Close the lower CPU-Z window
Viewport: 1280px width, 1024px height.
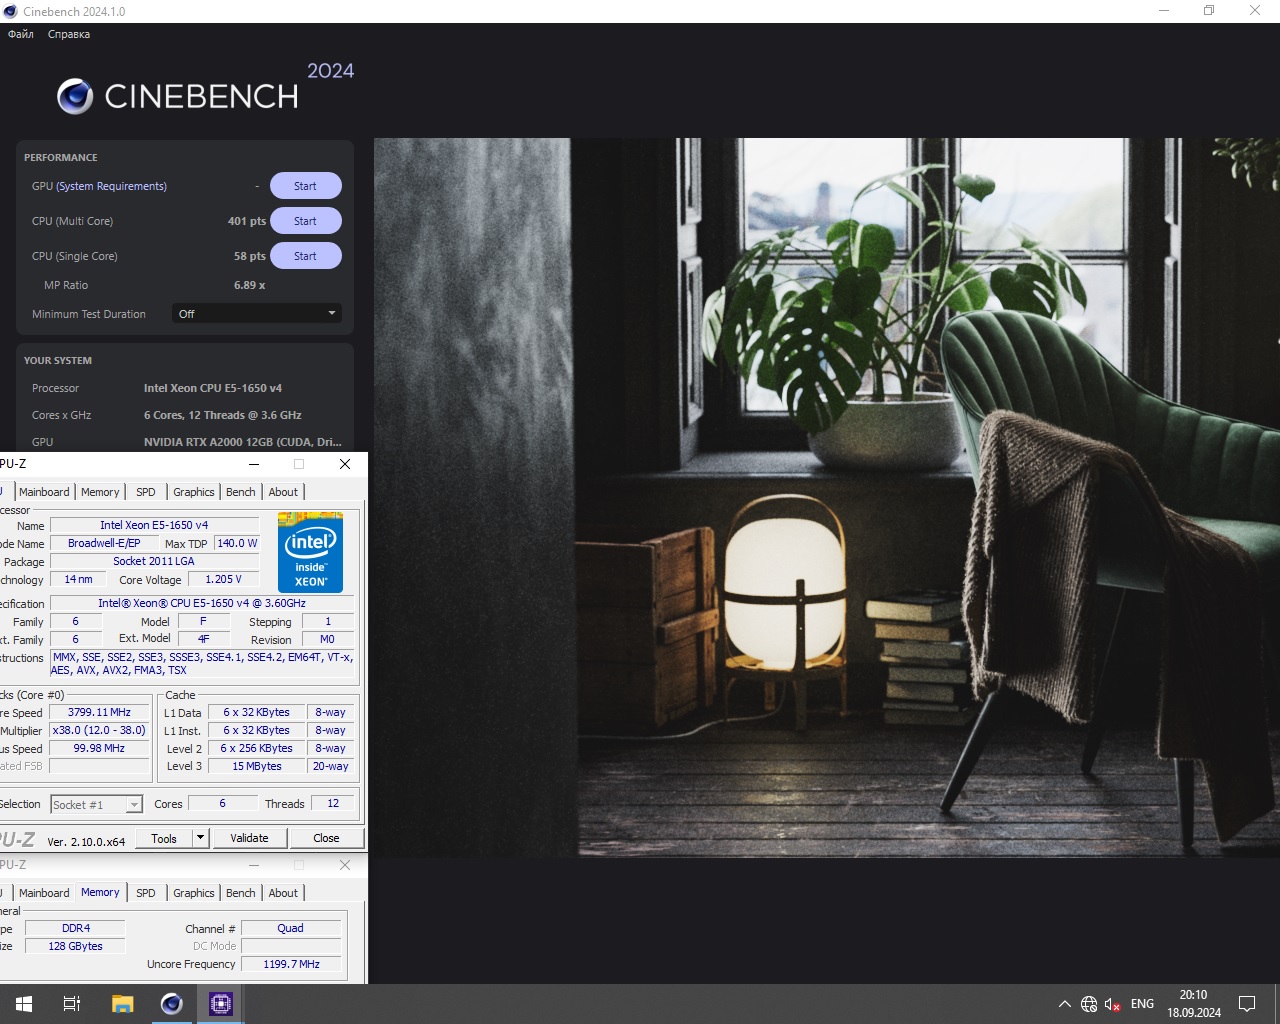(345, 865)
